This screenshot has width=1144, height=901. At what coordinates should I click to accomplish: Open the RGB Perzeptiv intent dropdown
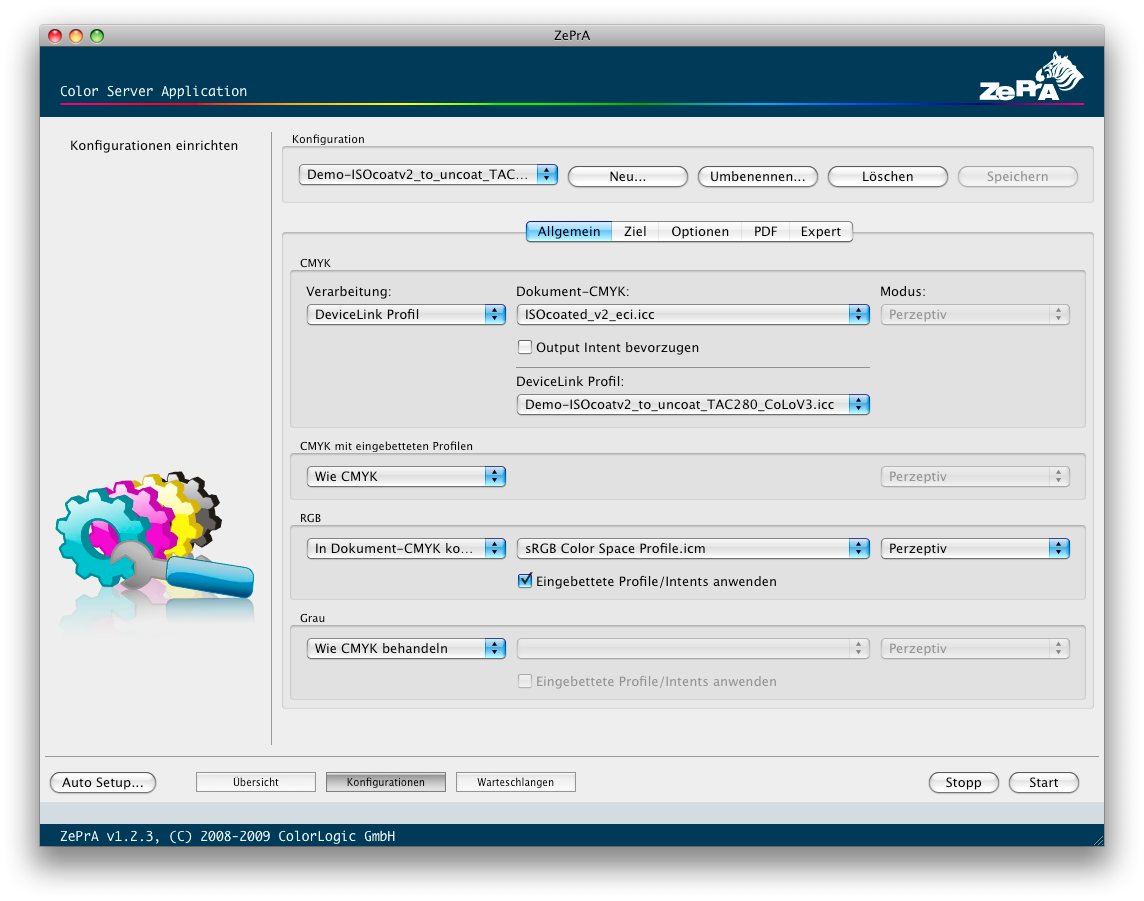click(x=975, y=549)
